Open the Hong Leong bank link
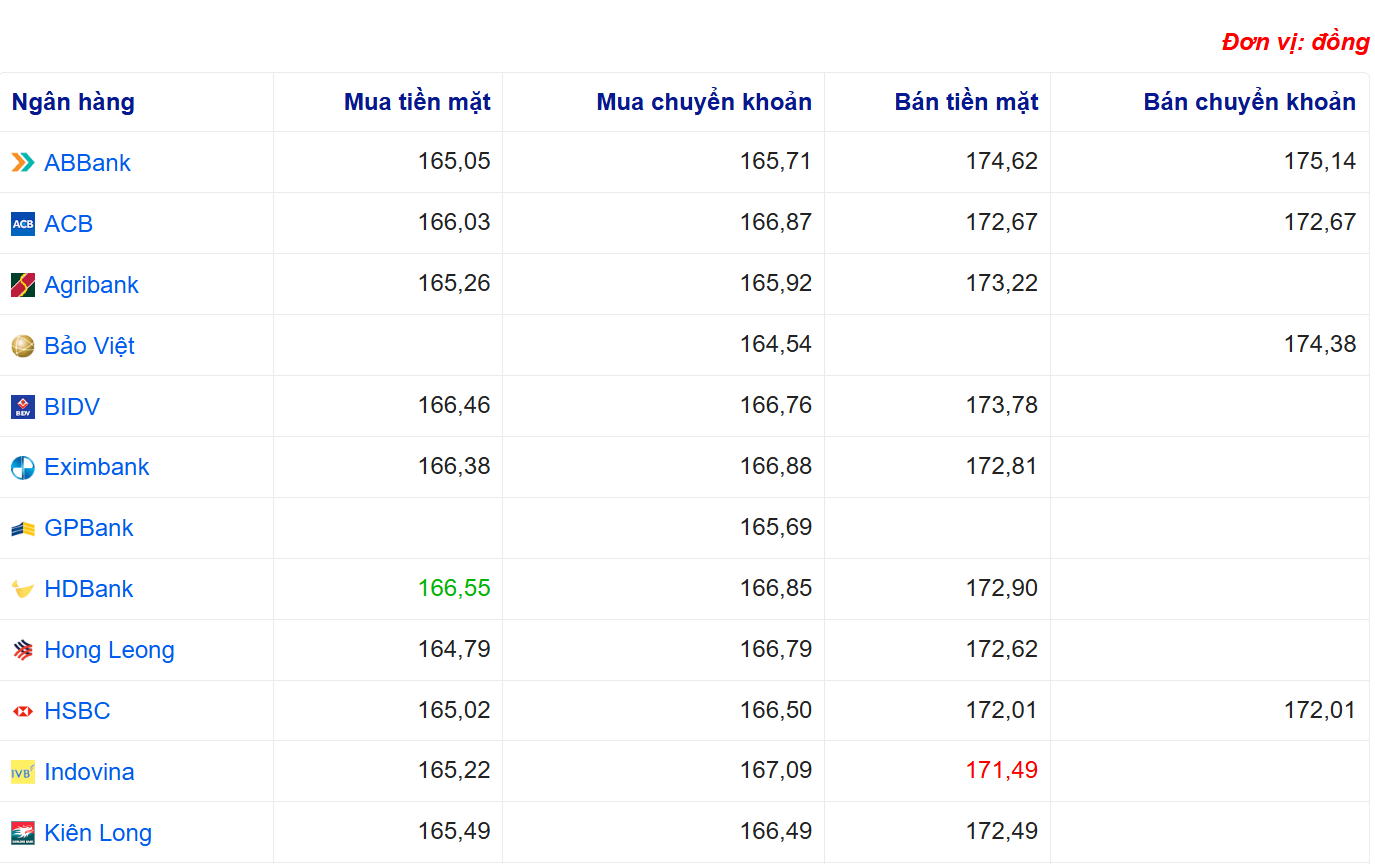This screenshot has height=864, width=1375. click(x=109, y=650)
